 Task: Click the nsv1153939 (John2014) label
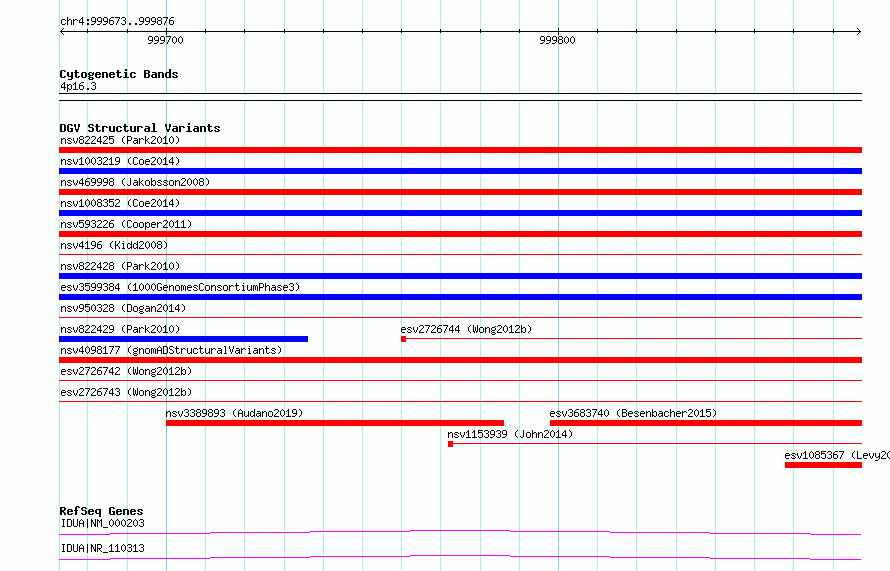[x=510, y=434]
